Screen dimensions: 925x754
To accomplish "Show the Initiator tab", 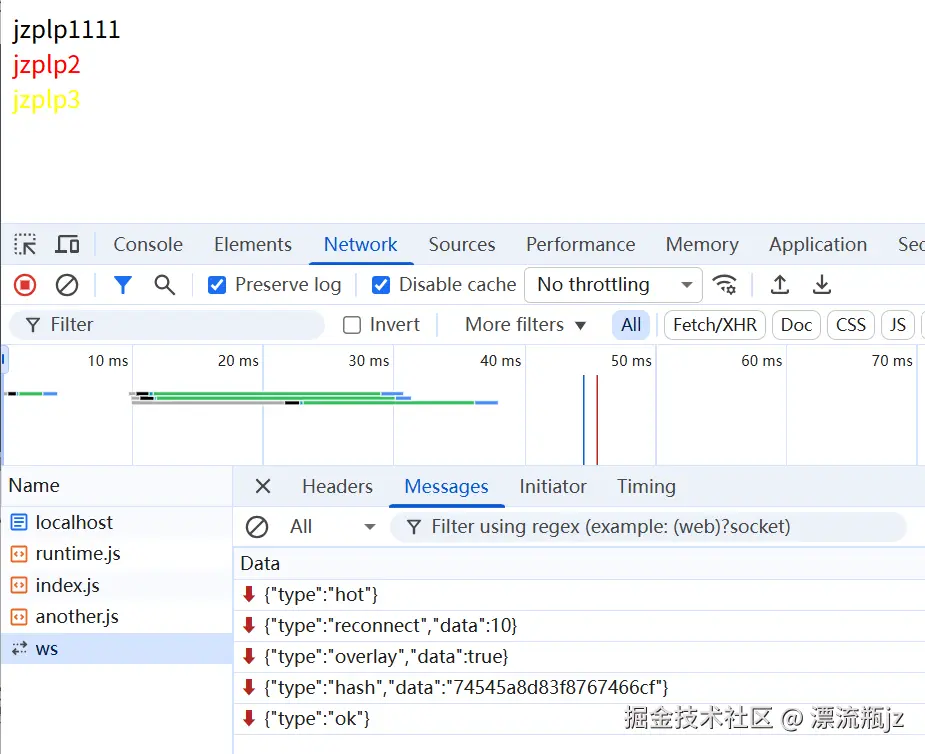I will pyautogui.click(x=553, y=486).
